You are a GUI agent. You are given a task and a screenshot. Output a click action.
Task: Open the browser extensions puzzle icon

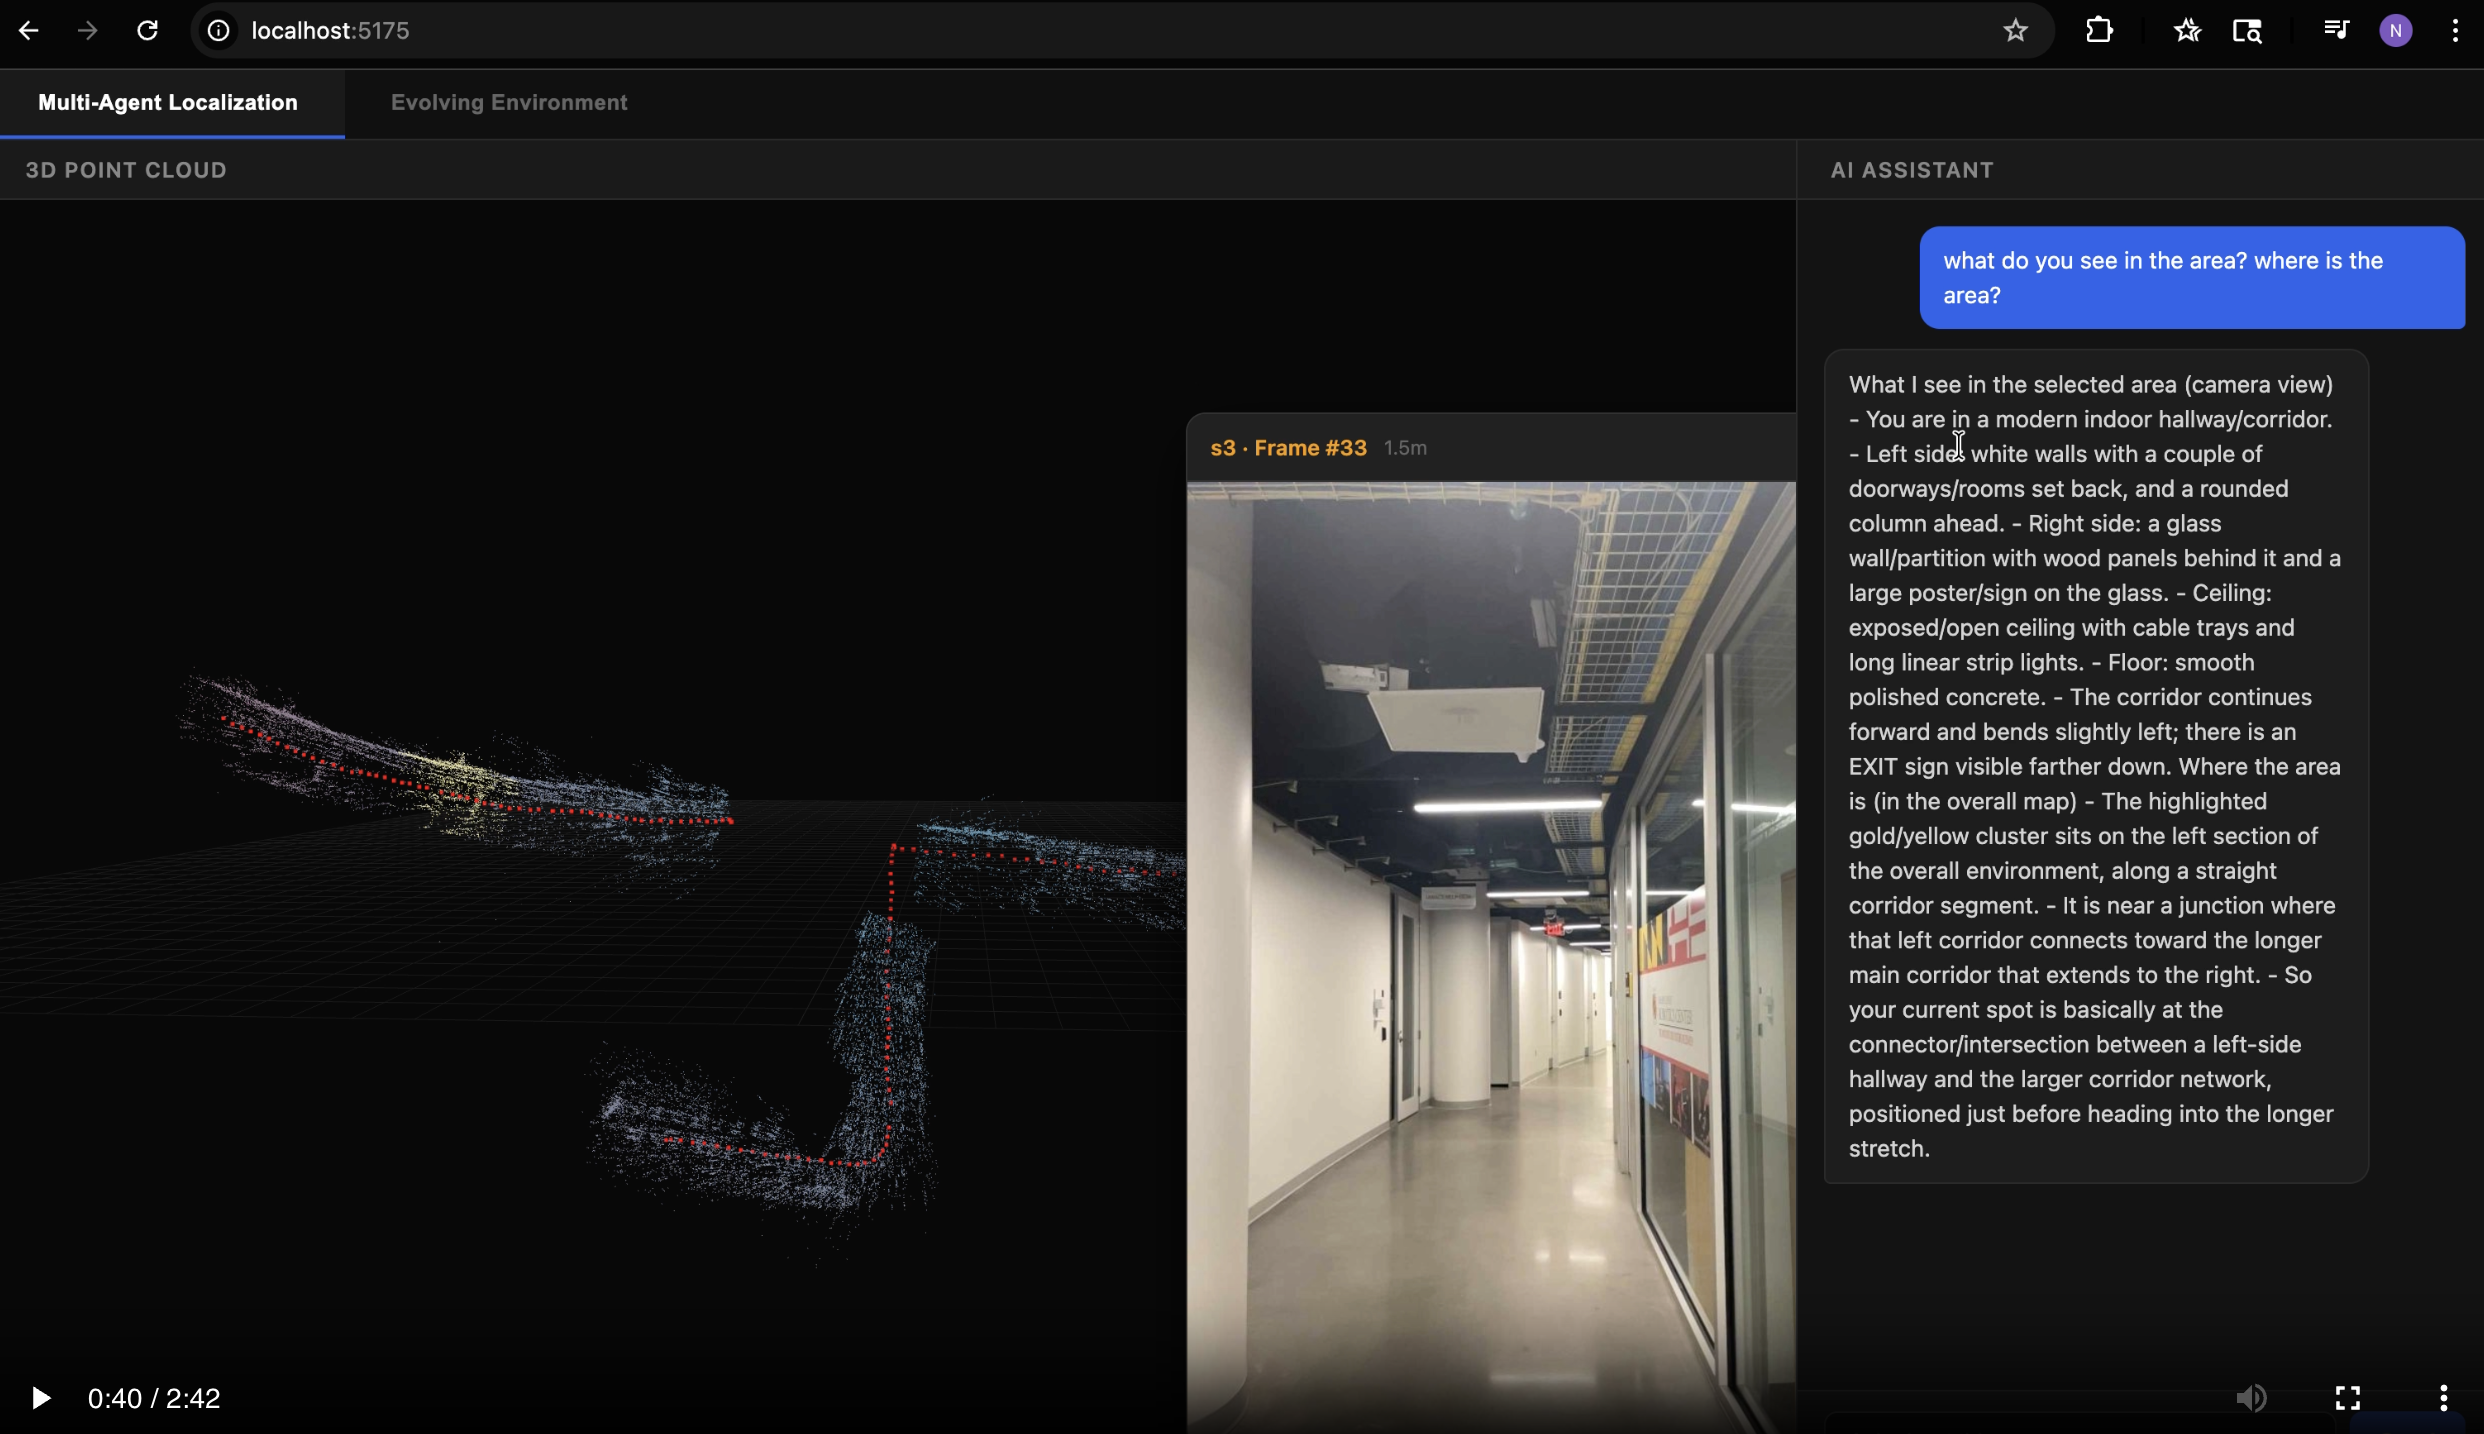2099,30
